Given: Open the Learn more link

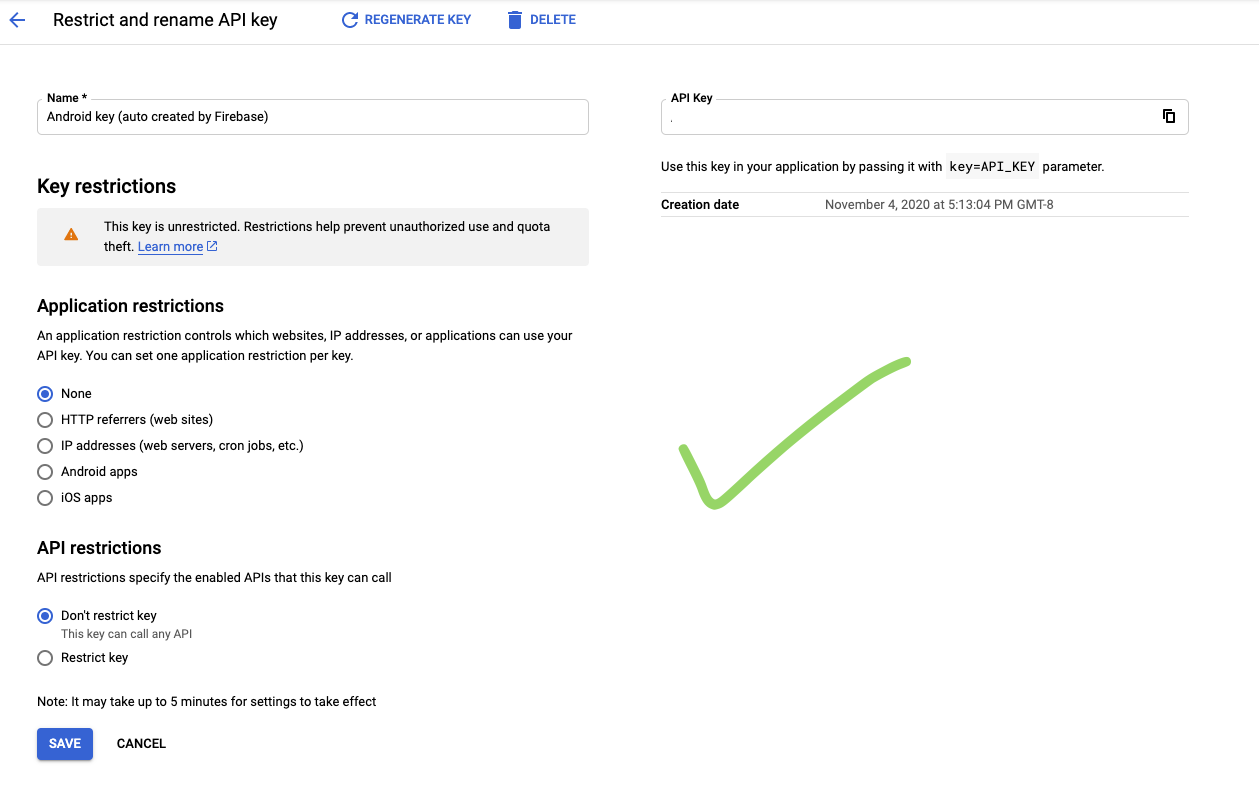Looking at the screenshot, I should click(170, 247).
